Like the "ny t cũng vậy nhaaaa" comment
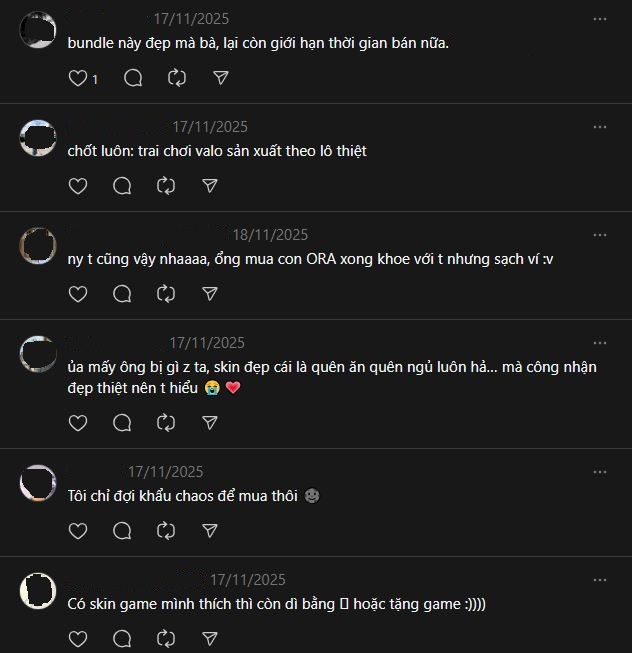 78,294
